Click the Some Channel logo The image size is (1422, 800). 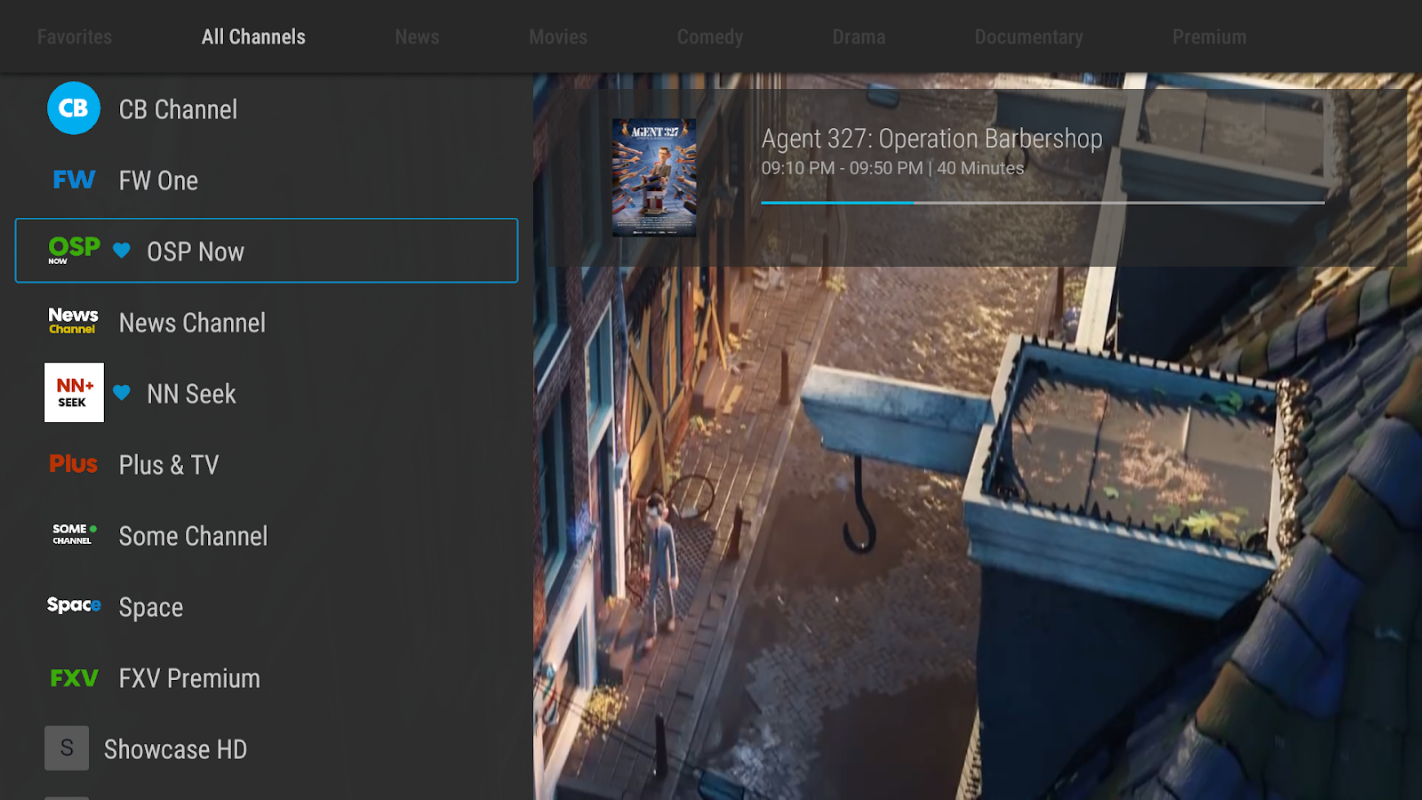(x=74, y=535)
